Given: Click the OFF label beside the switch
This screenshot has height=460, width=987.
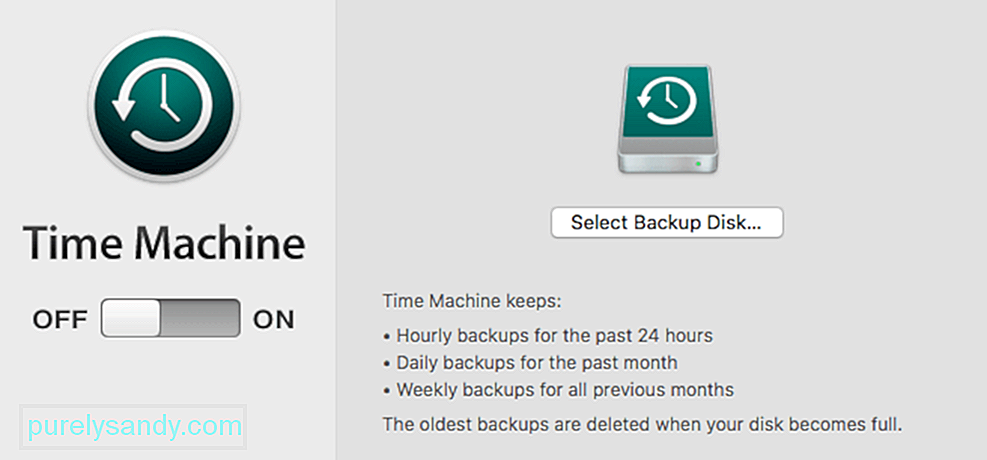Looking at the screenshot, I should (60, 320).
